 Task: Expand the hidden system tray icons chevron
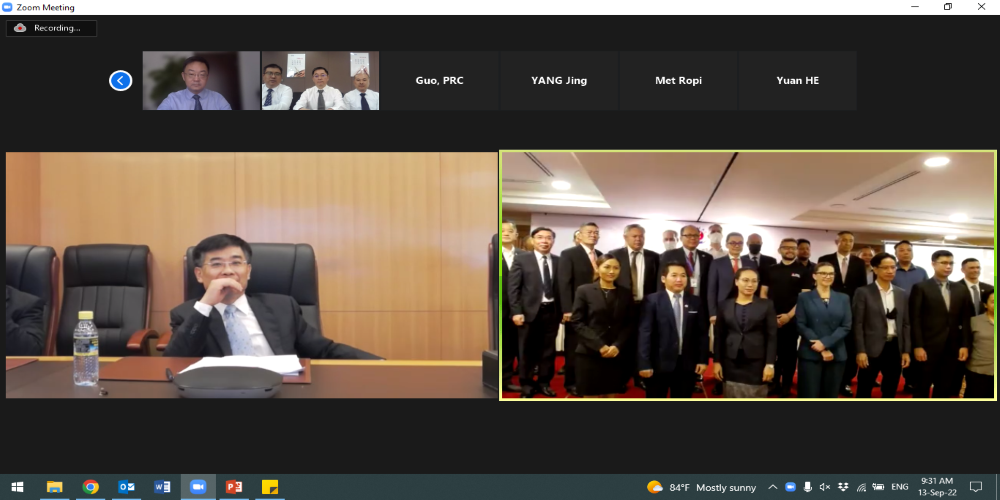(772, 487)
